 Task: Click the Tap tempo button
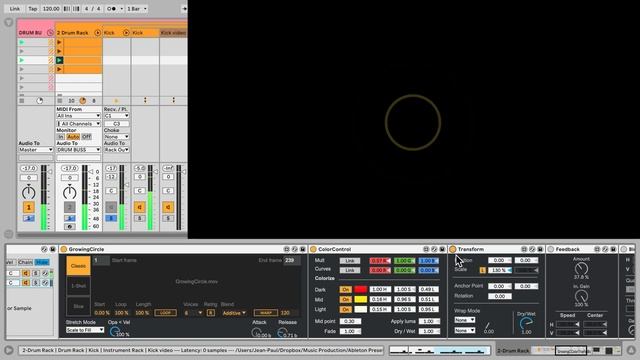click(x=32, y=9)
